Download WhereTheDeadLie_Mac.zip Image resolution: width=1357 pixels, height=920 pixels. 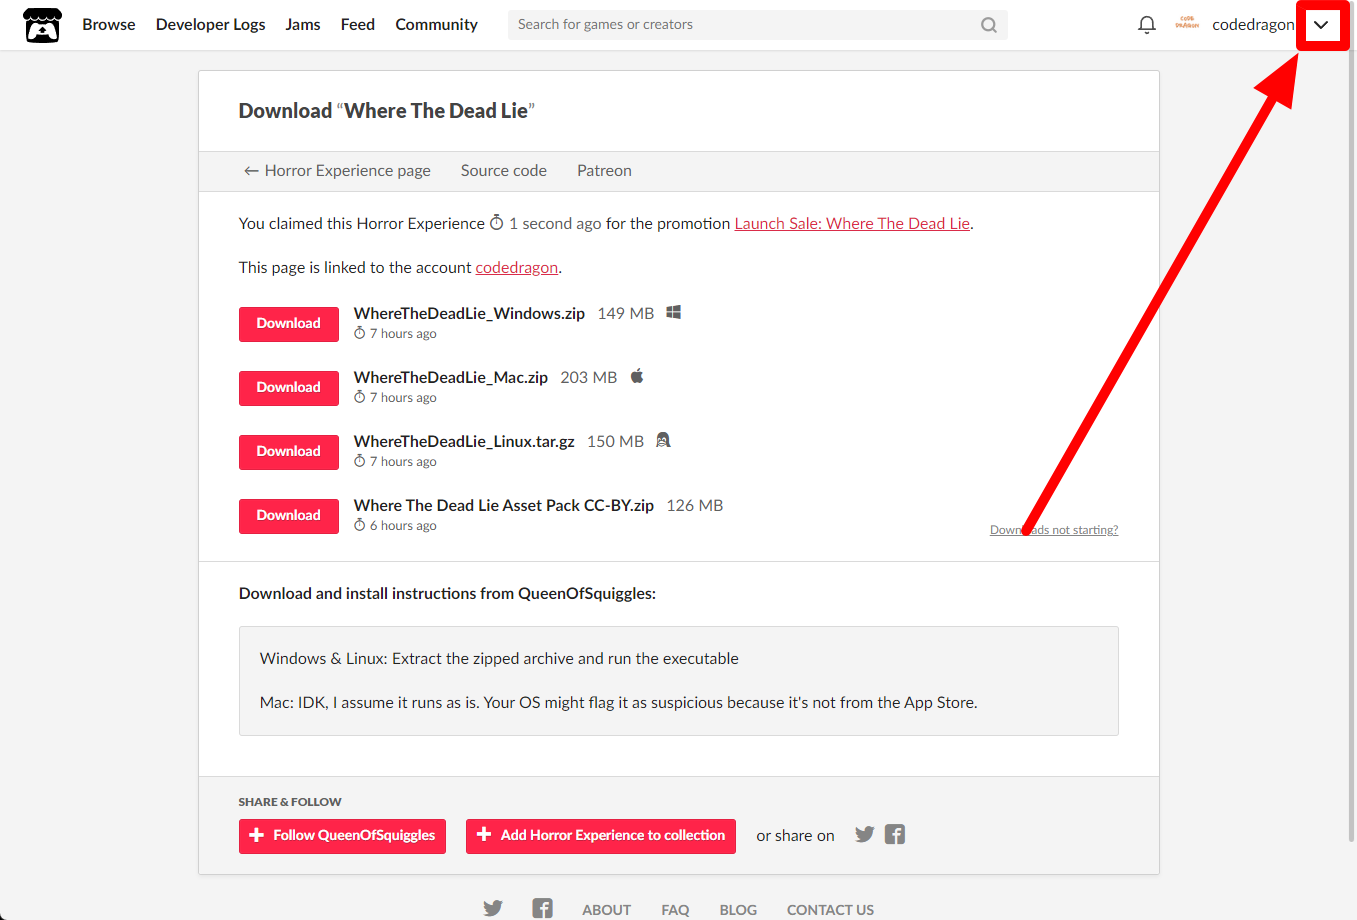pos(289,388)
